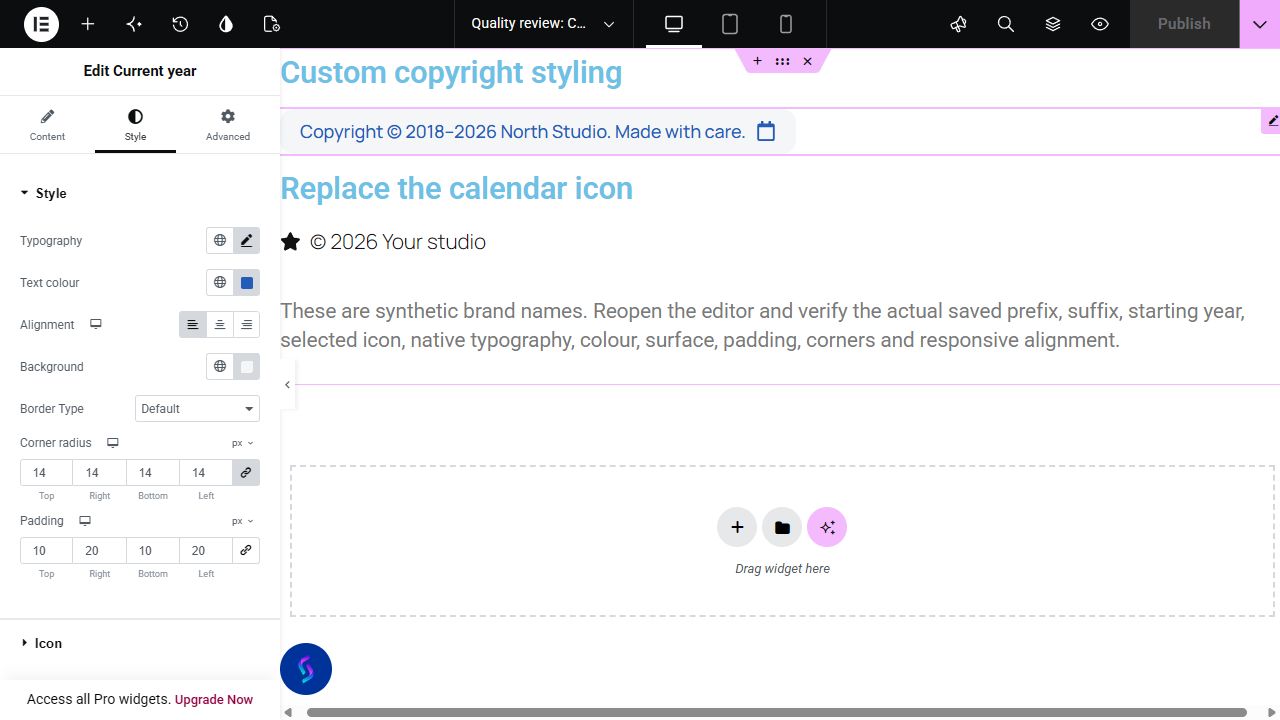1280x720 pixels.
Task: Preview changes with the eye icon
Action: click(1100, 24)
